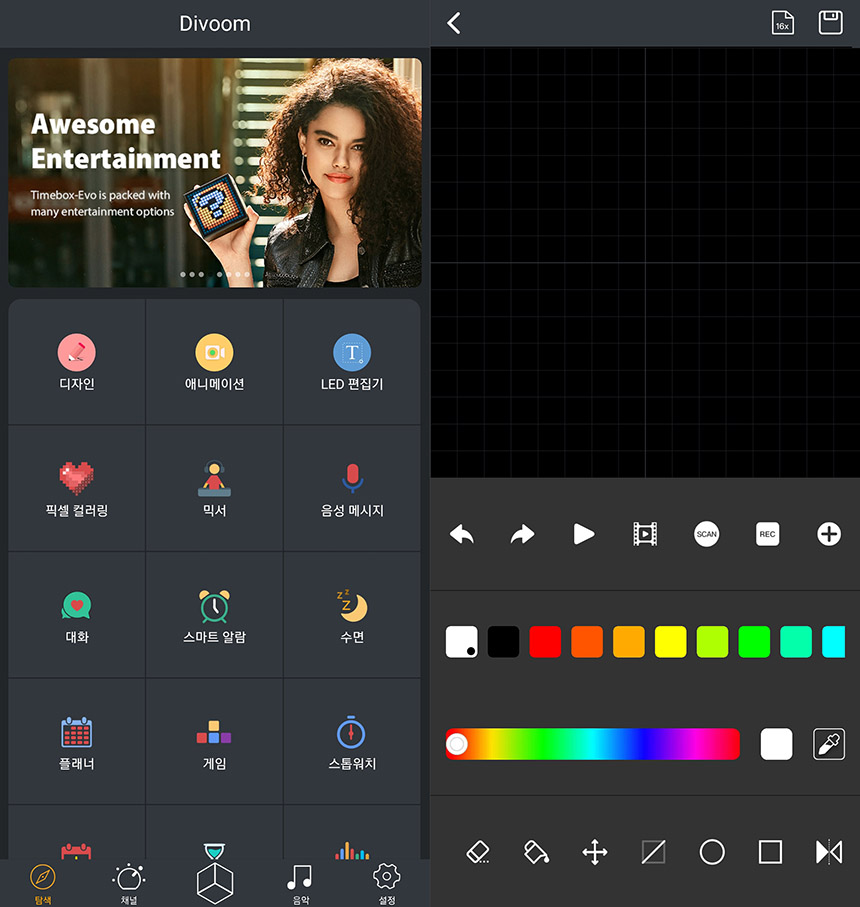Image resolution: width=860 pixels, height=907 pixels.
Task: Activate the eyedropper color picker
Action: (x=829, y=744)
